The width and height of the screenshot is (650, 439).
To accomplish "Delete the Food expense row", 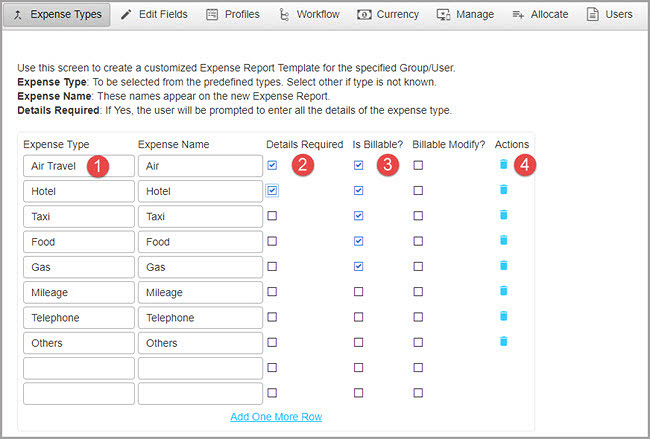I will coord(504,240).
